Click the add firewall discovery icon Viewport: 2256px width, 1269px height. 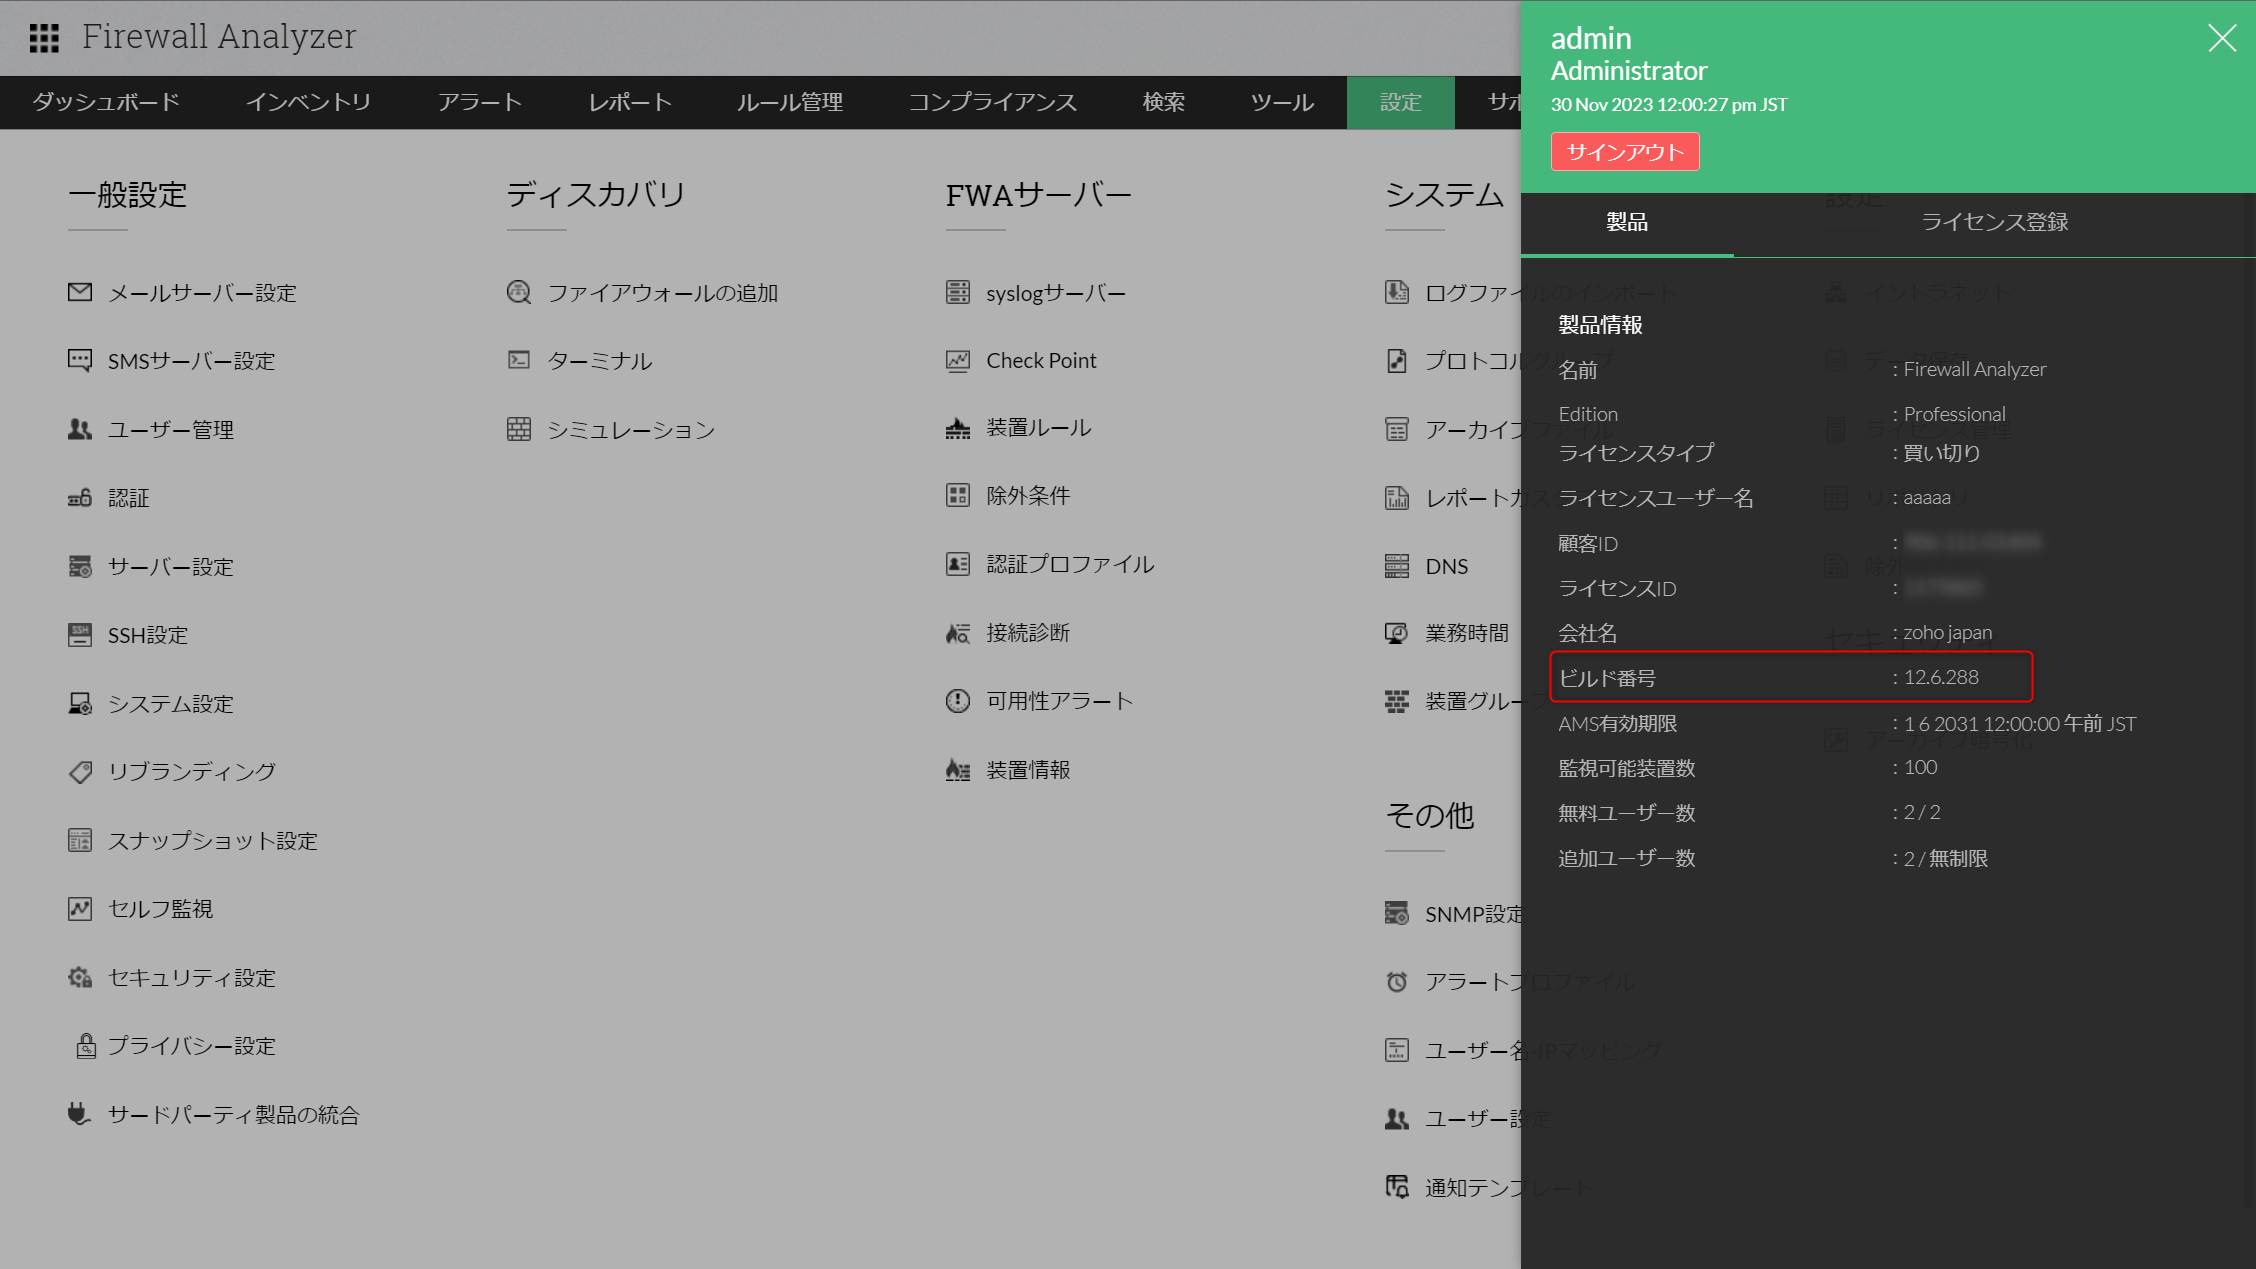click(518, 292)
